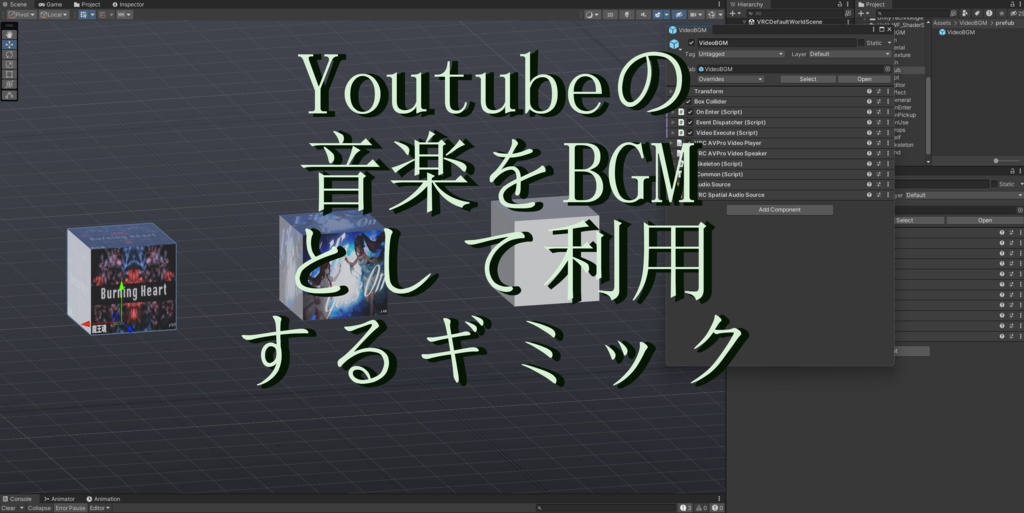The image size is (1024, 513).
Task: Toggle Event Dispatcher (Script) checkbox
Action: click(x=690, y=123)
